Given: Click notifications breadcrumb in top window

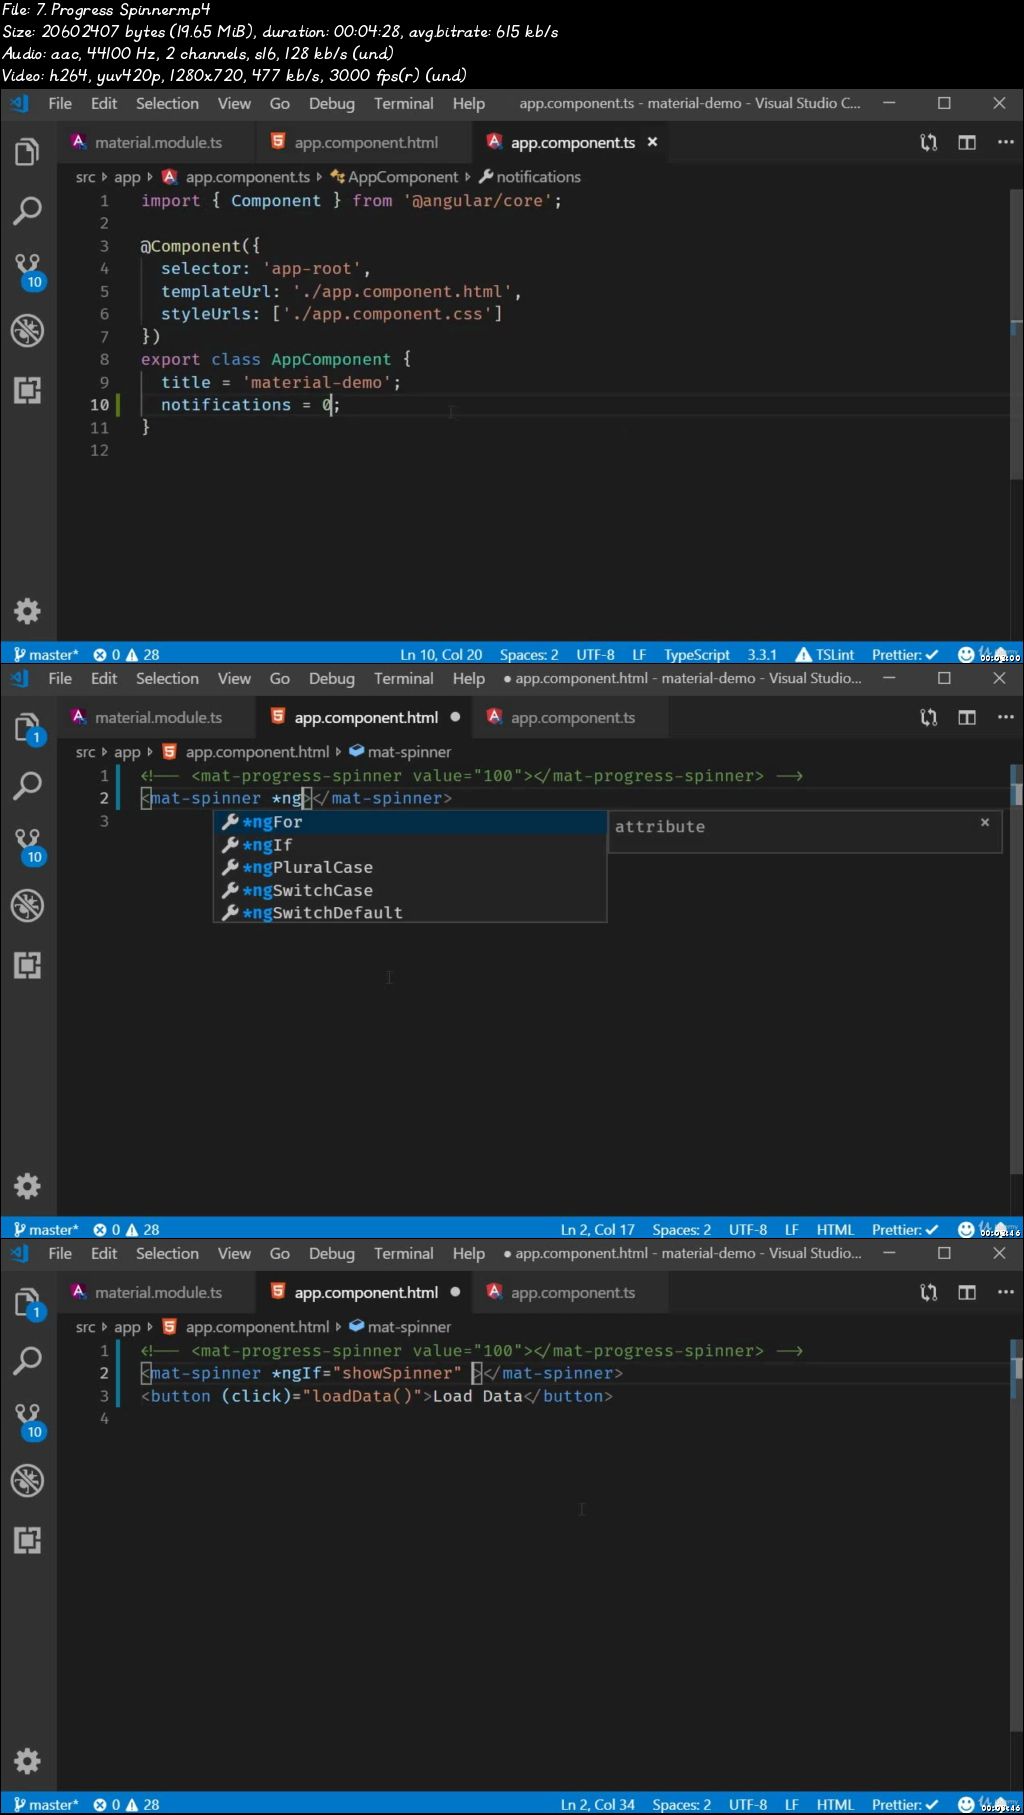Looking at the screenshot, I should pos(530,177).
